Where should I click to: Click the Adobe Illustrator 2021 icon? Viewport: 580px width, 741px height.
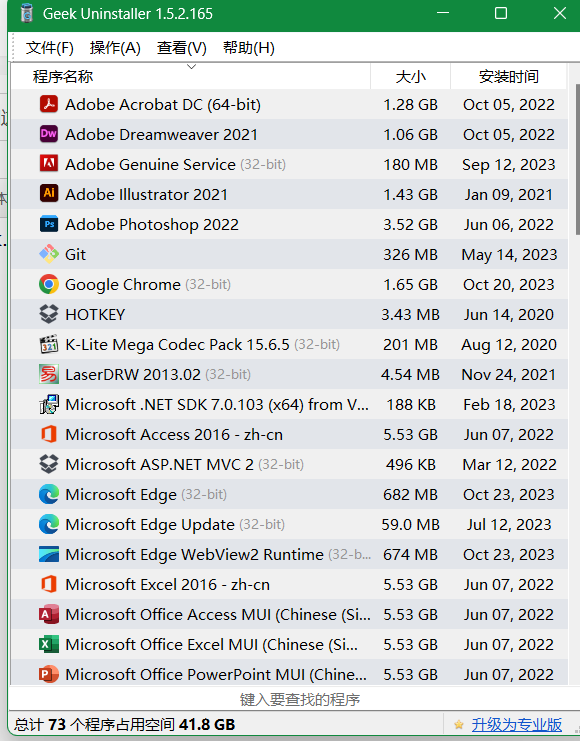(x=49, y=194)
